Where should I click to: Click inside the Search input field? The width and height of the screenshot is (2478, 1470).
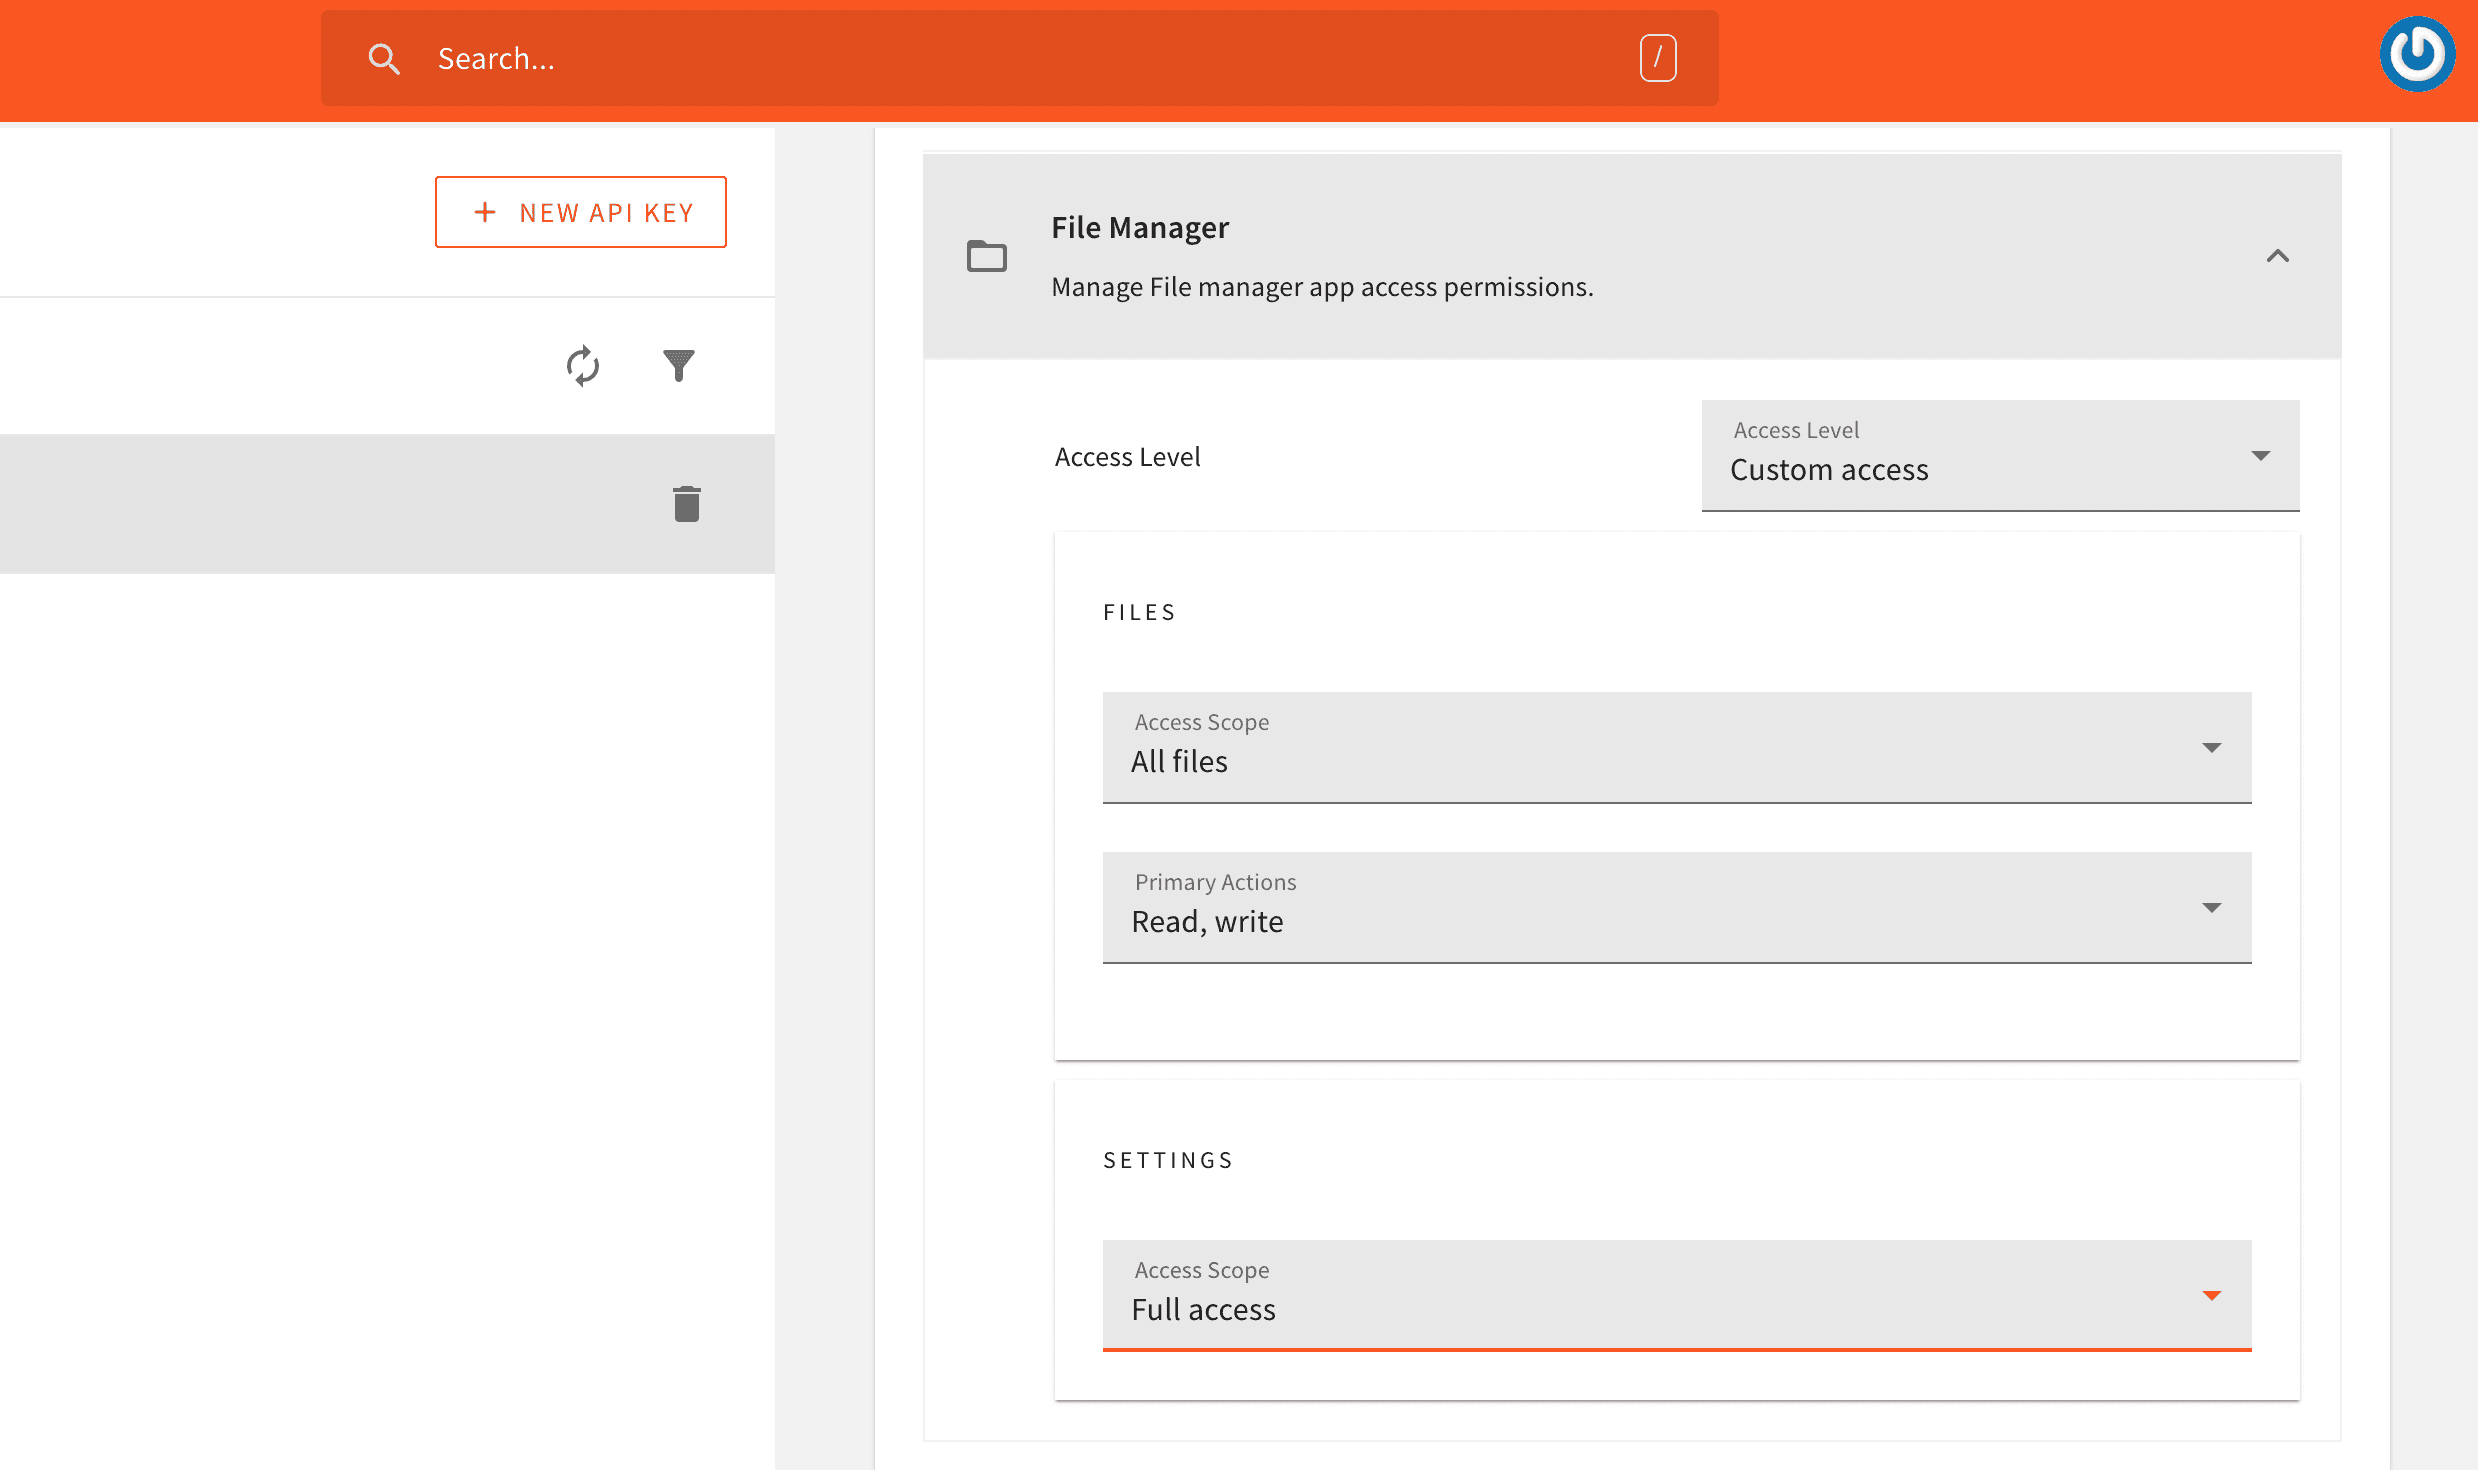[x=900, y=58]
